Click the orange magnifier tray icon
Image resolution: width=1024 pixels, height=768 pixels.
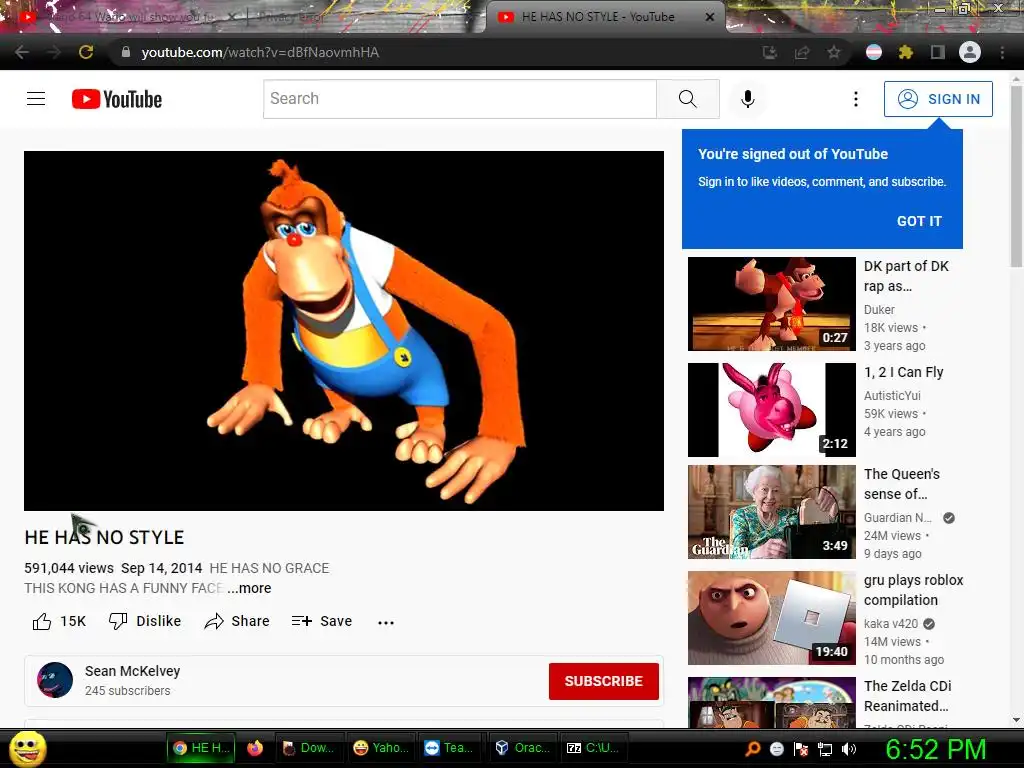[x=752, y=749]
